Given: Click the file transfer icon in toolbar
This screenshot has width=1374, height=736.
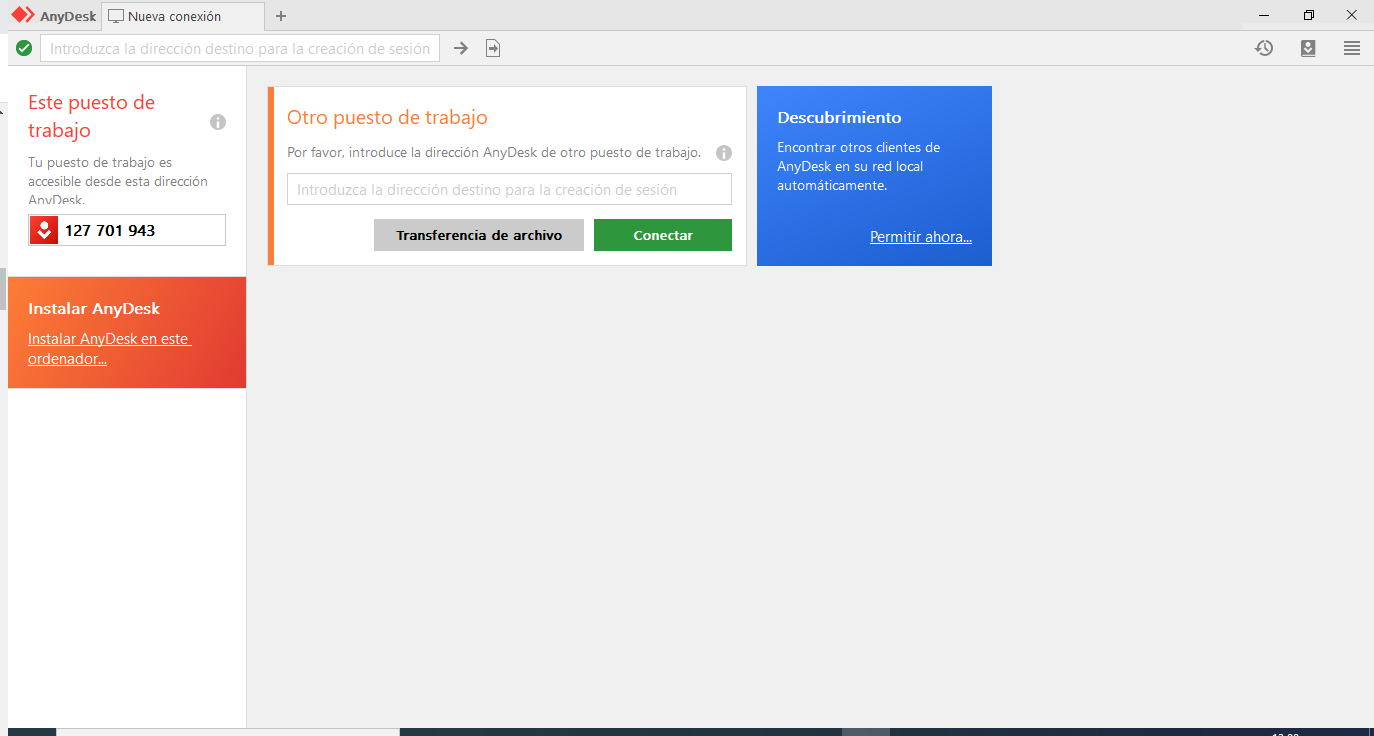Looking at the screenshot, I should click(493, 48).
